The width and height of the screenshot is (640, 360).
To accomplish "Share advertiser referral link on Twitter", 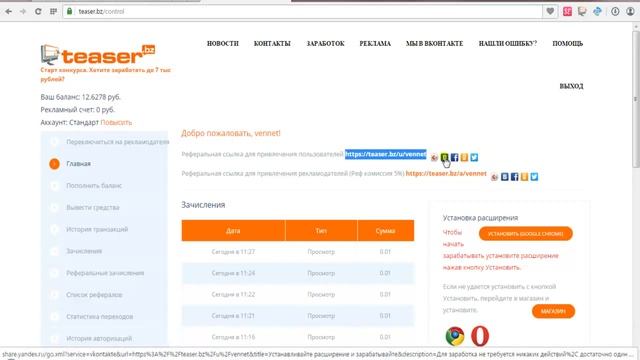I will click(x=534, y=177).
